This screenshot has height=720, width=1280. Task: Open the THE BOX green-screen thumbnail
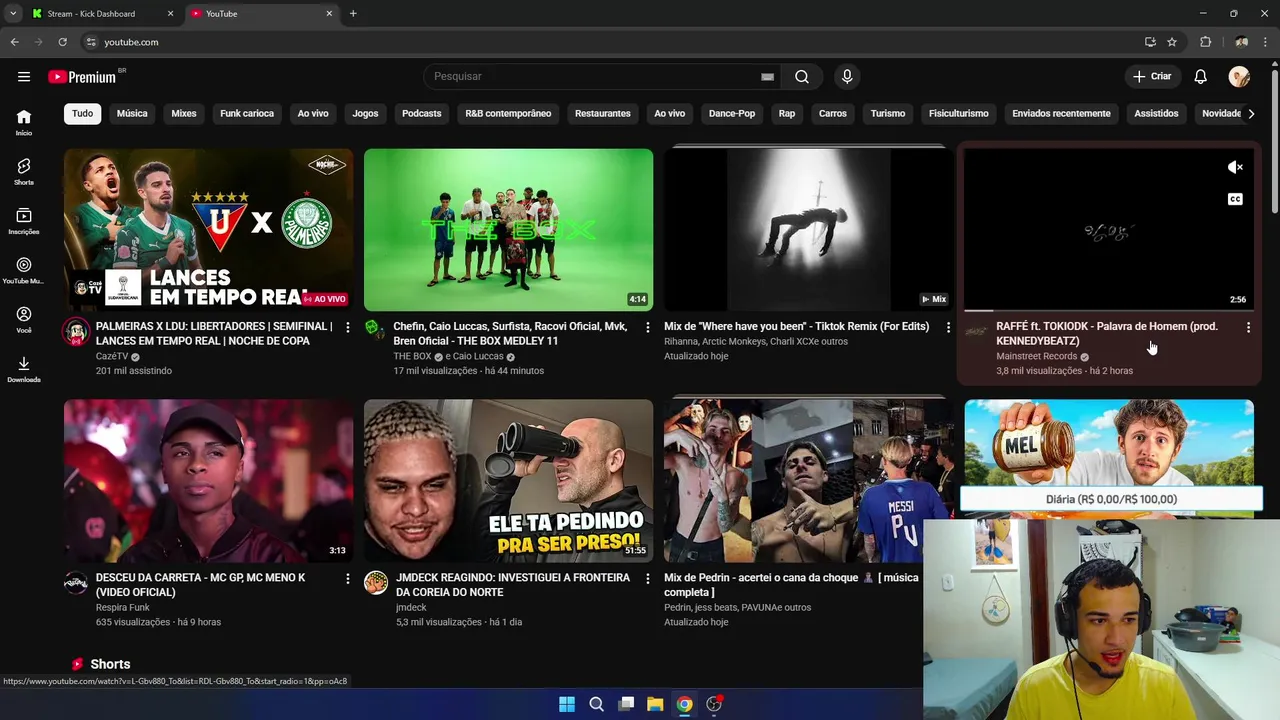tap(508, 230)
